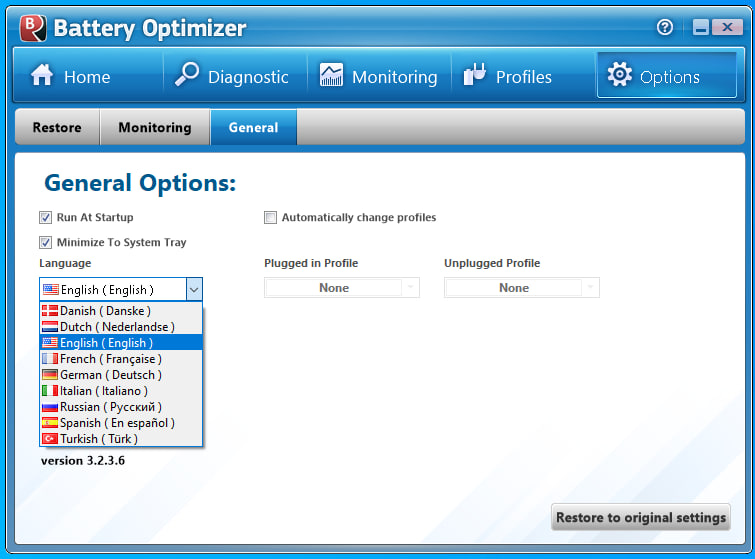Select French (Française) language

point(121,359)
